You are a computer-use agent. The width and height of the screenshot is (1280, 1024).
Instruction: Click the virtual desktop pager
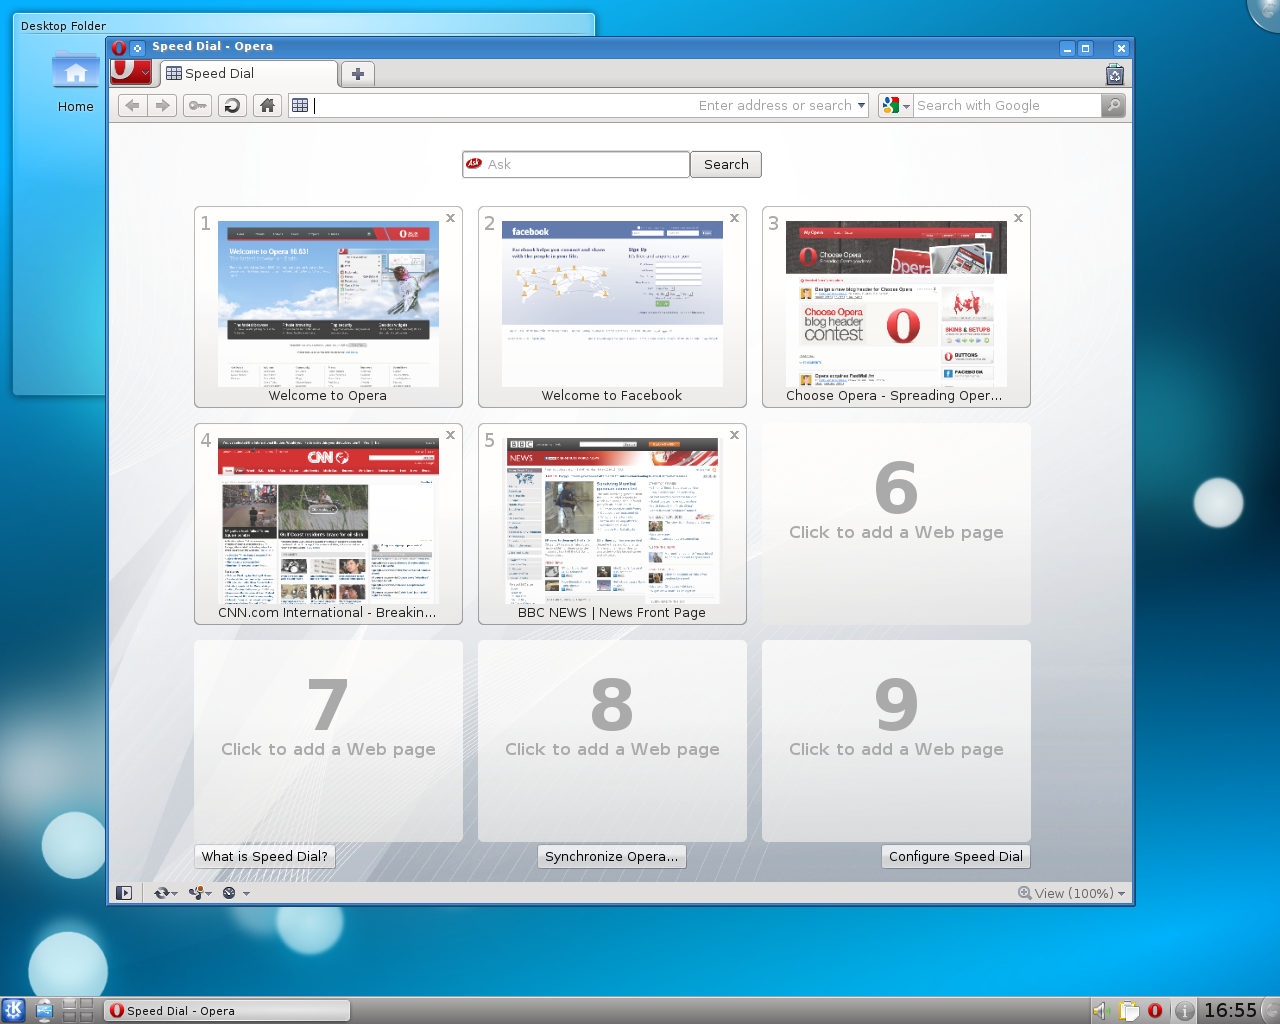tap(78, 1010)
